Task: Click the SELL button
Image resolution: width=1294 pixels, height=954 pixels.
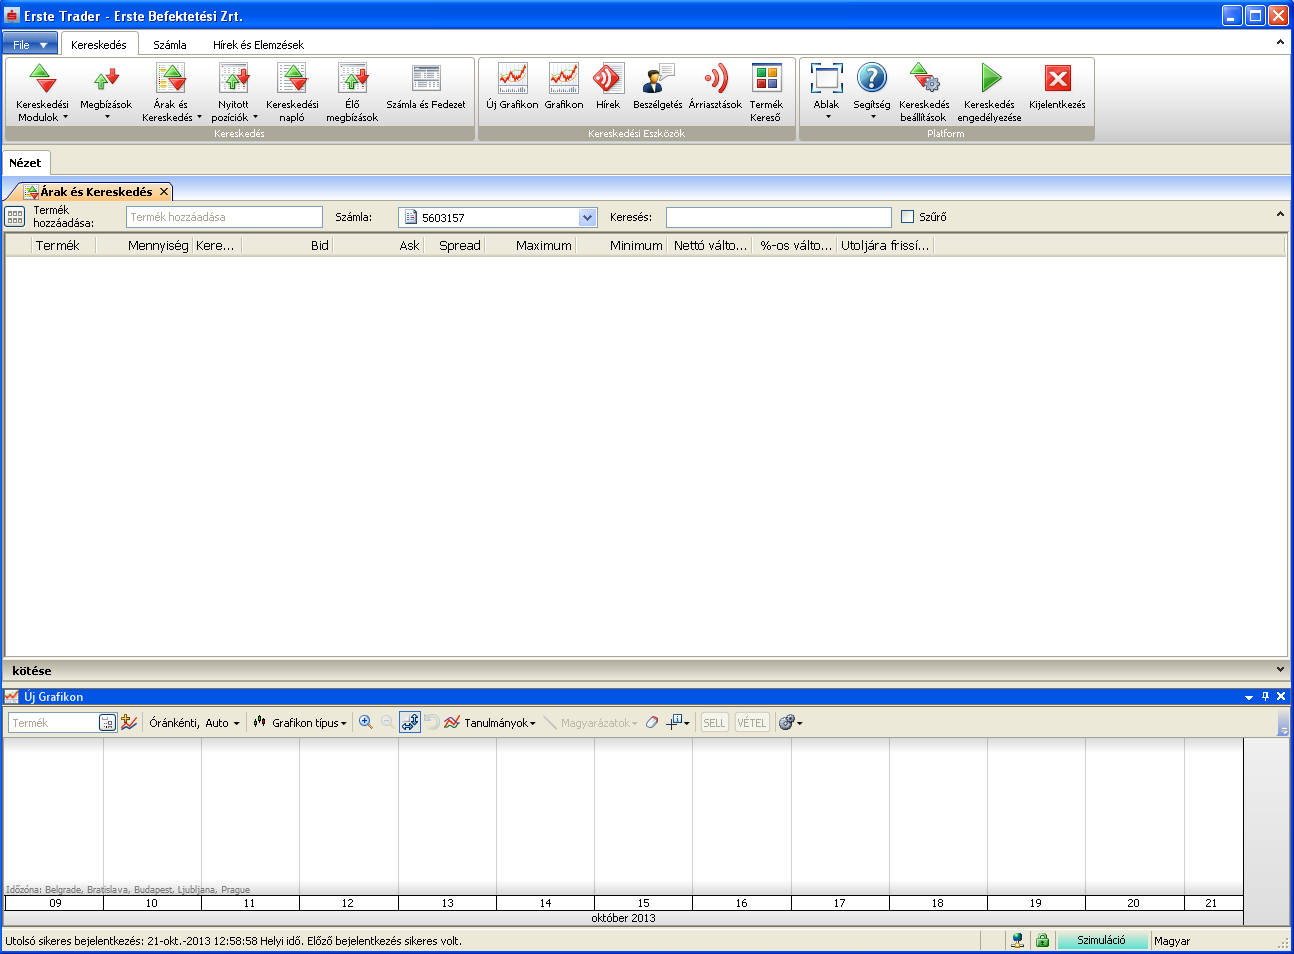Action: 714,722
